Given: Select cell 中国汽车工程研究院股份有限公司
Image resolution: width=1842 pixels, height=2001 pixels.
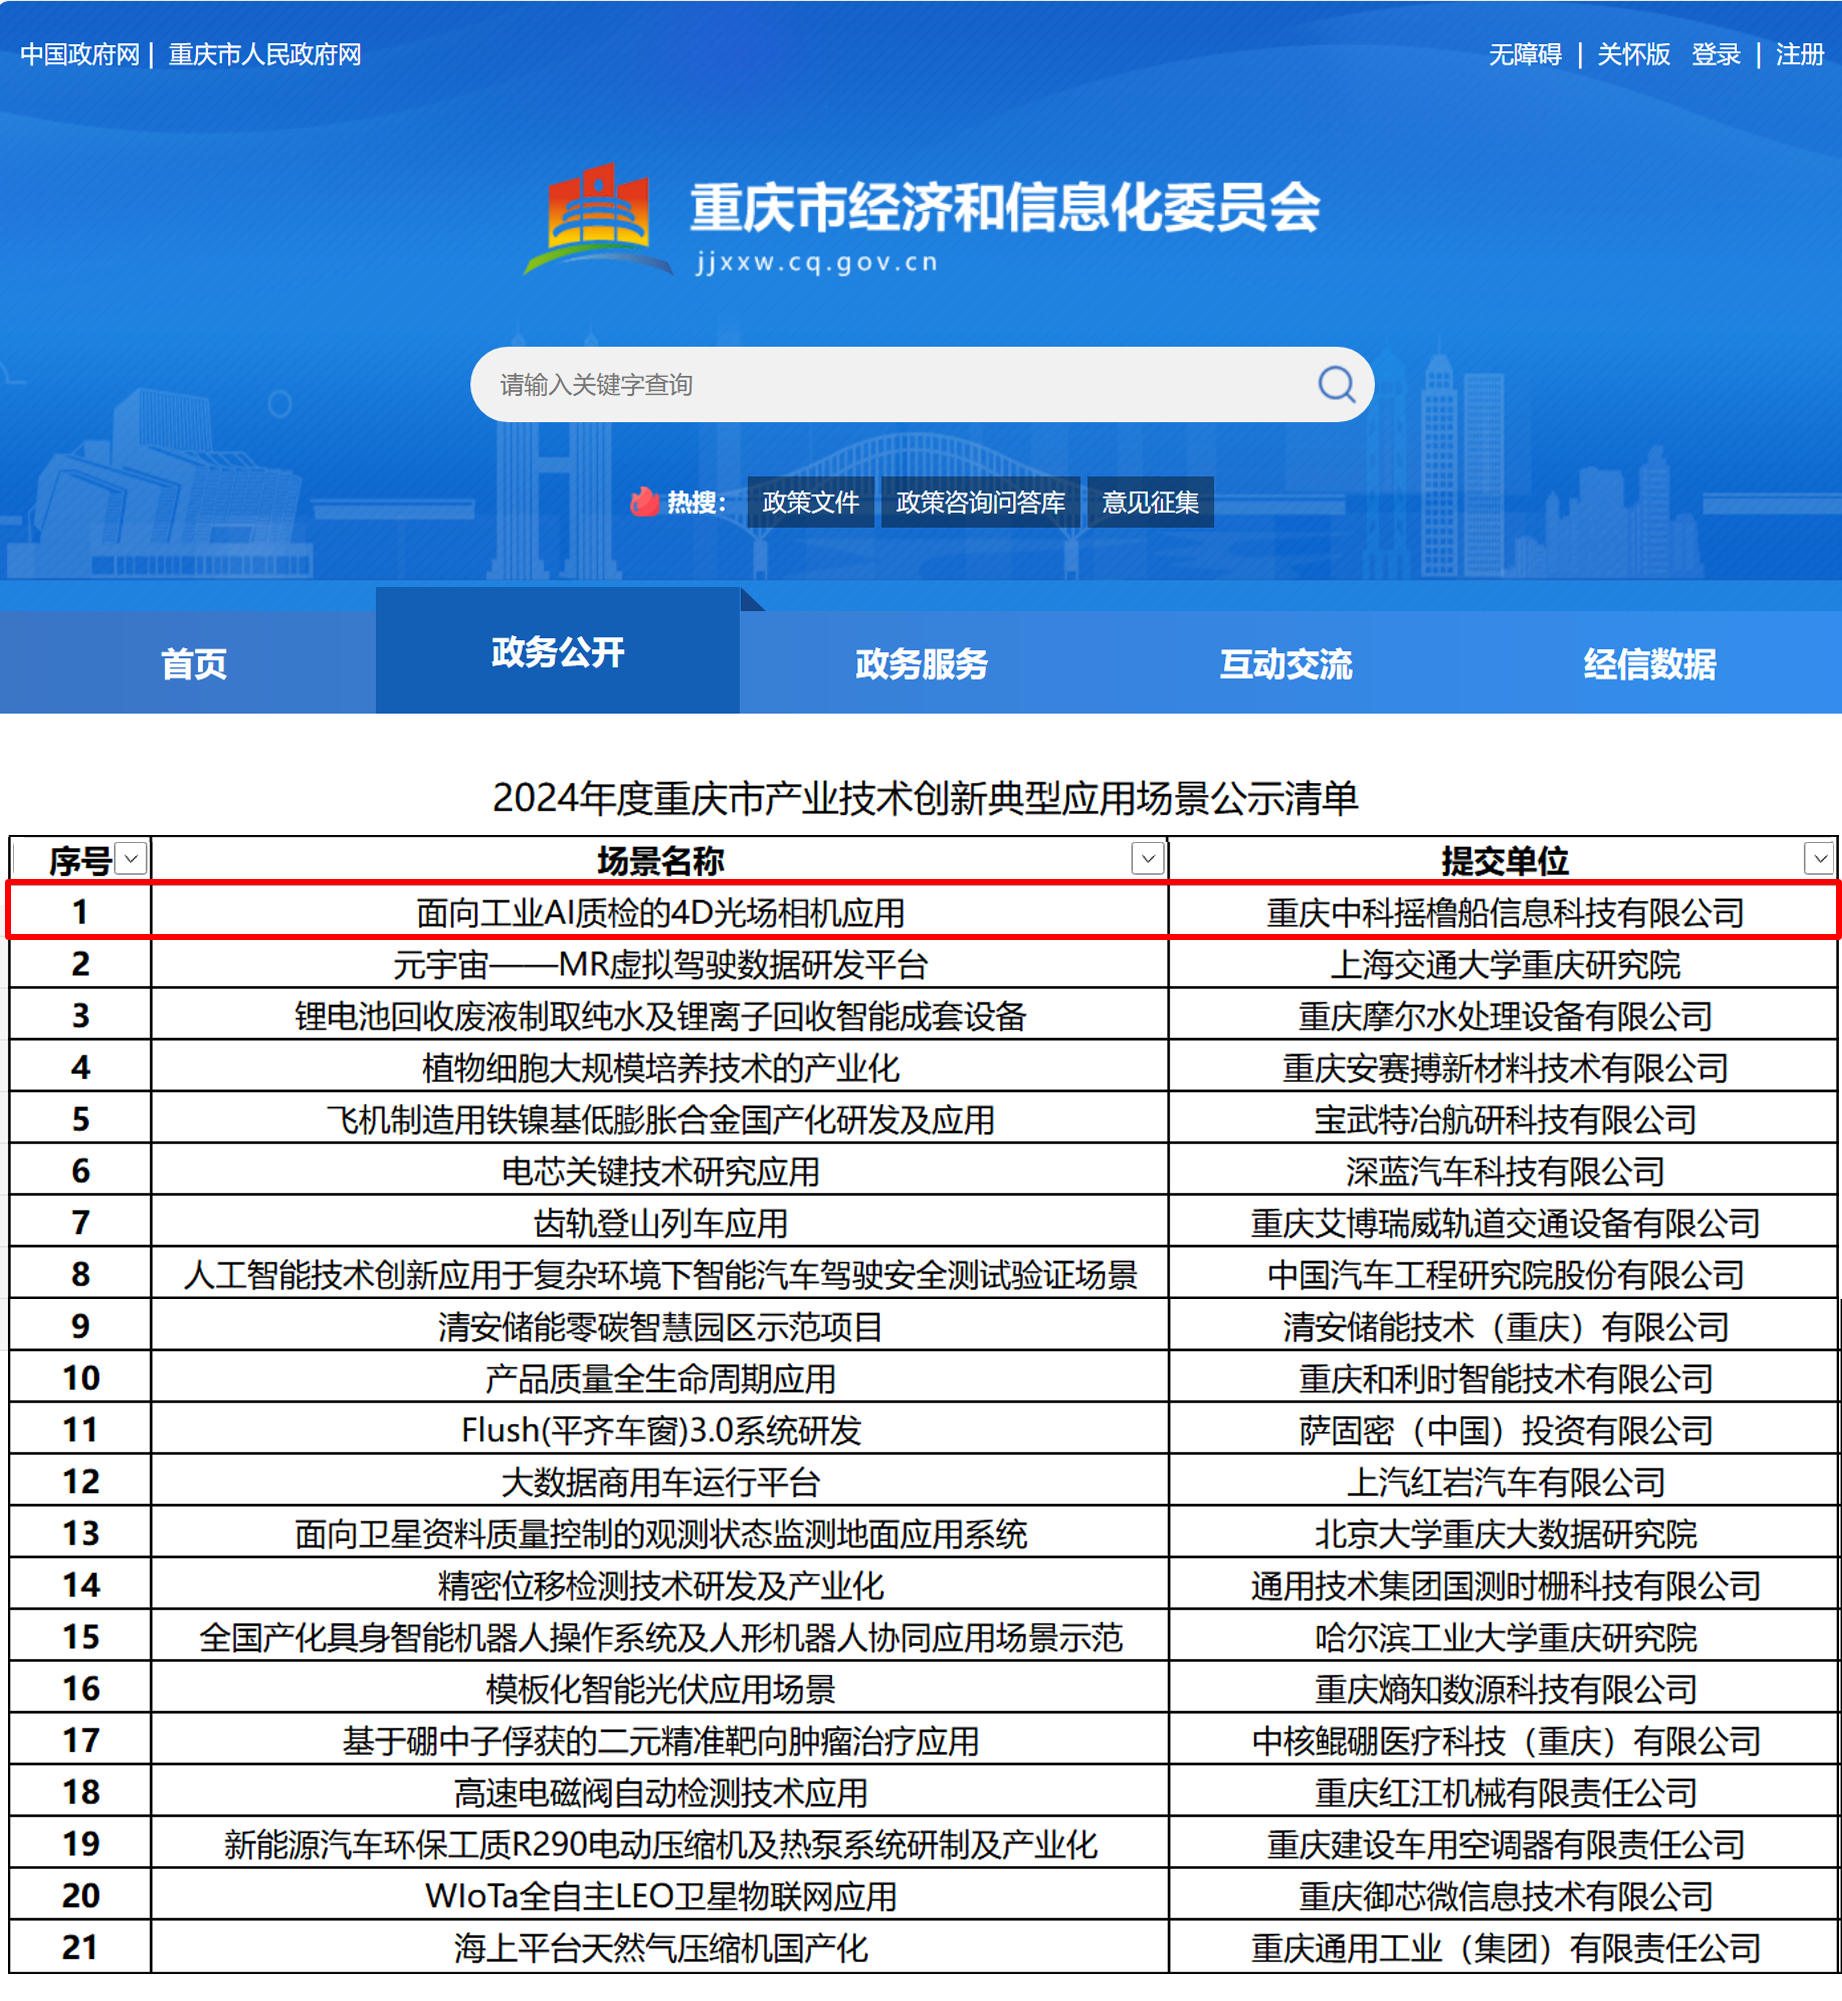Looking at the screenshot, I should (1504, 1275).
